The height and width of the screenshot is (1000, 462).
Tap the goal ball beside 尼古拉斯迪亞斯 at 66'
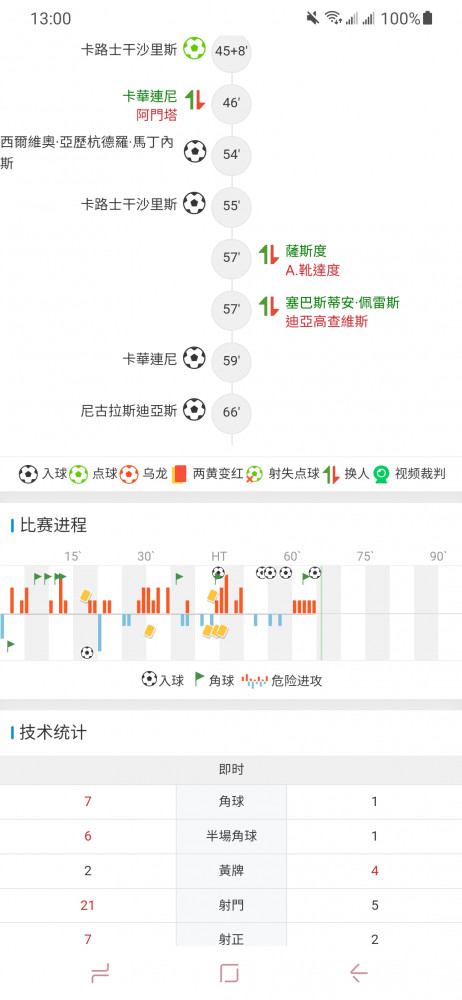point(195,409)
